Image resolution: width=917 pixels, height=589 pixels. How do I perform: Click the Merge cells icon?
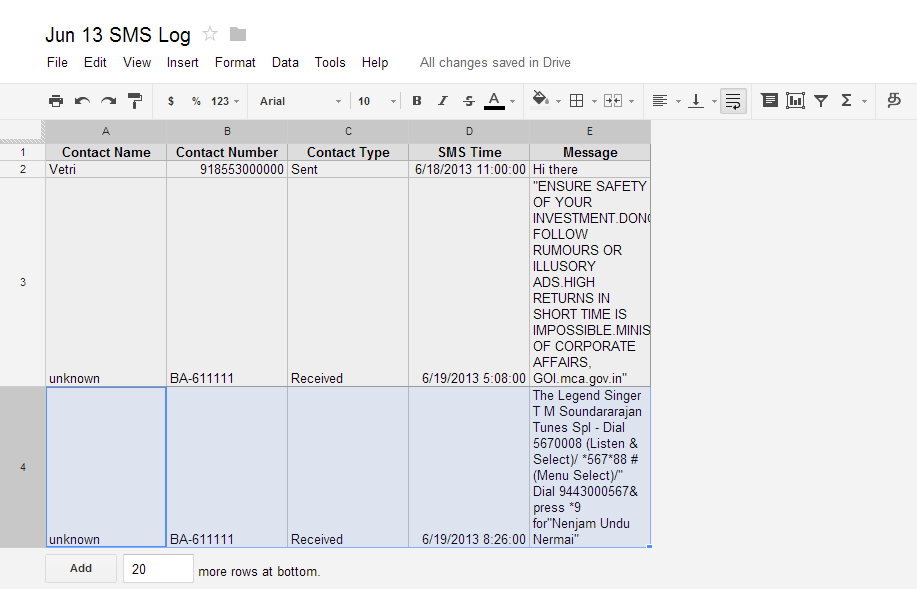613,101
